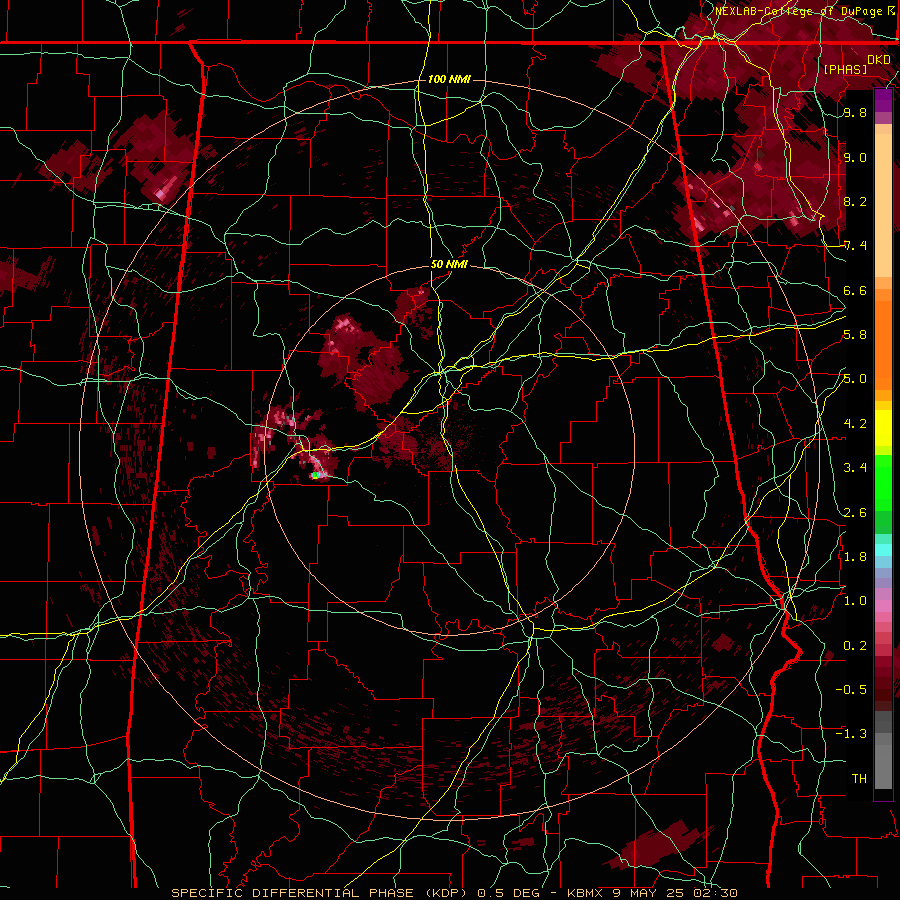Click the 5.0 scale label
Viewport: 900px width, 900px height.
pyautogui.click(x=855, y=379)
